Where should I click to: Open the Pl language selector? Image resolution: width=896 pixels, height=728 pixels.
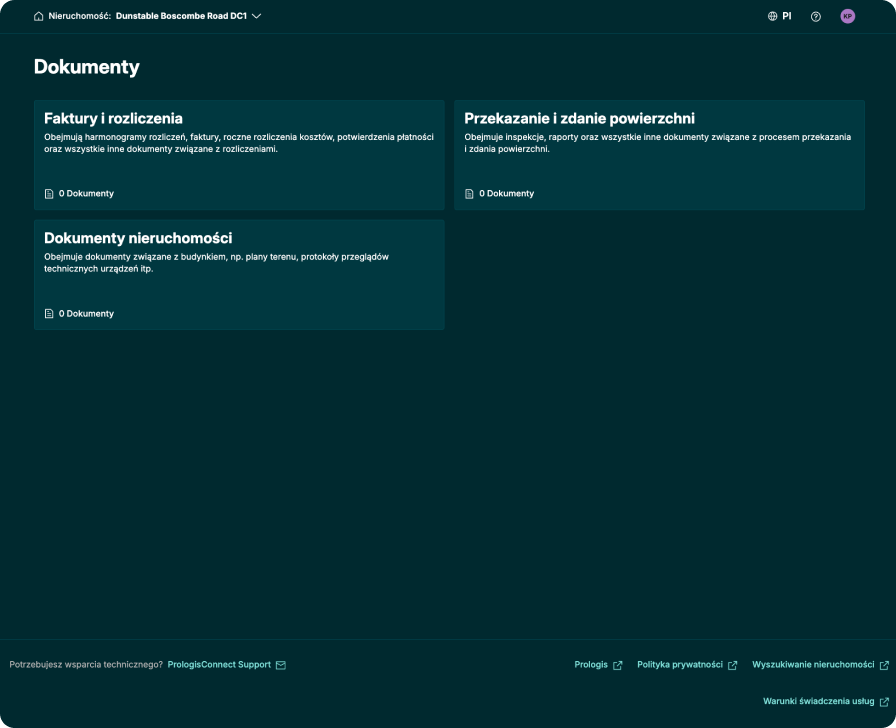click(780, 16)
